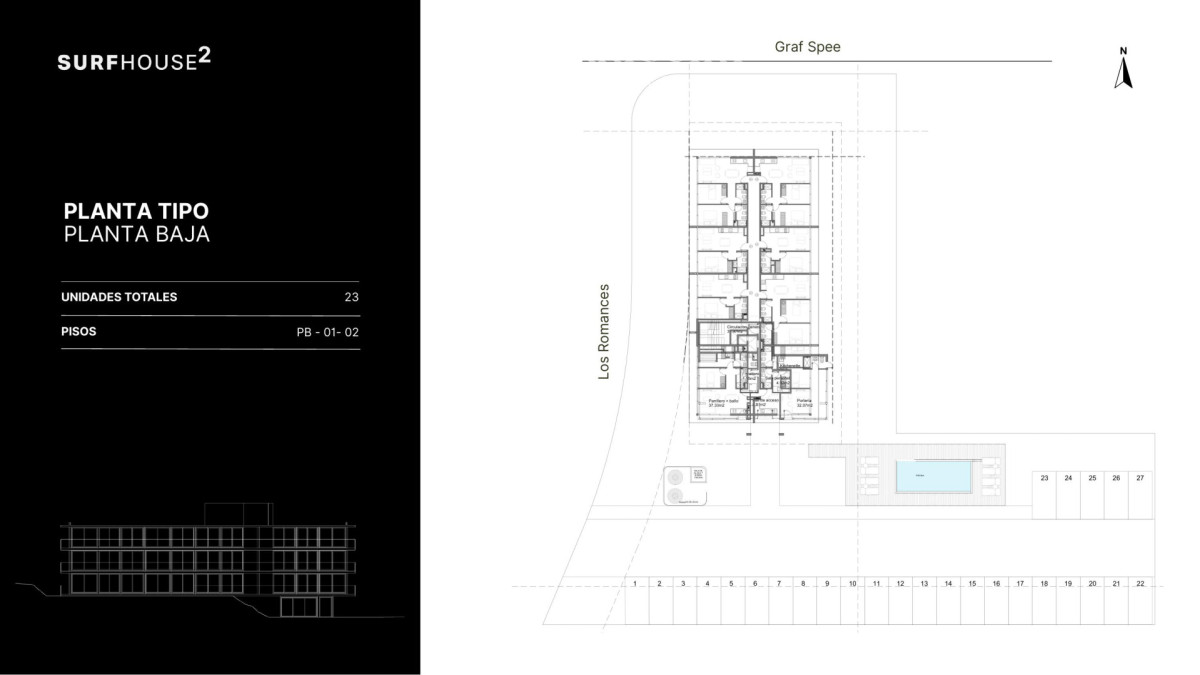Open the building elevation drawing thumbnail
1200x675 pixels.
point(209,562)
